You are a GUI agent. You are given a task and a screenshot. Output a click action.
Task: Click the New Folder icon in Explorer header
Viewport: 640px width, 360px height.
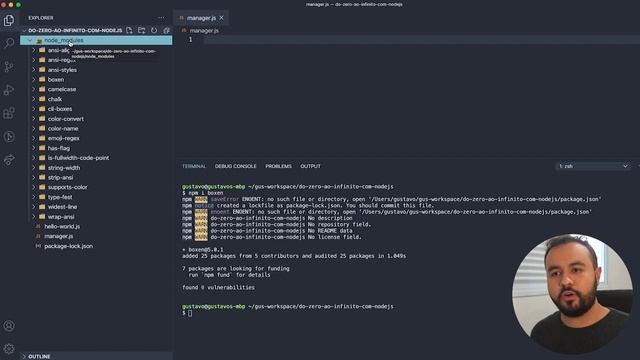pos(142,30)
